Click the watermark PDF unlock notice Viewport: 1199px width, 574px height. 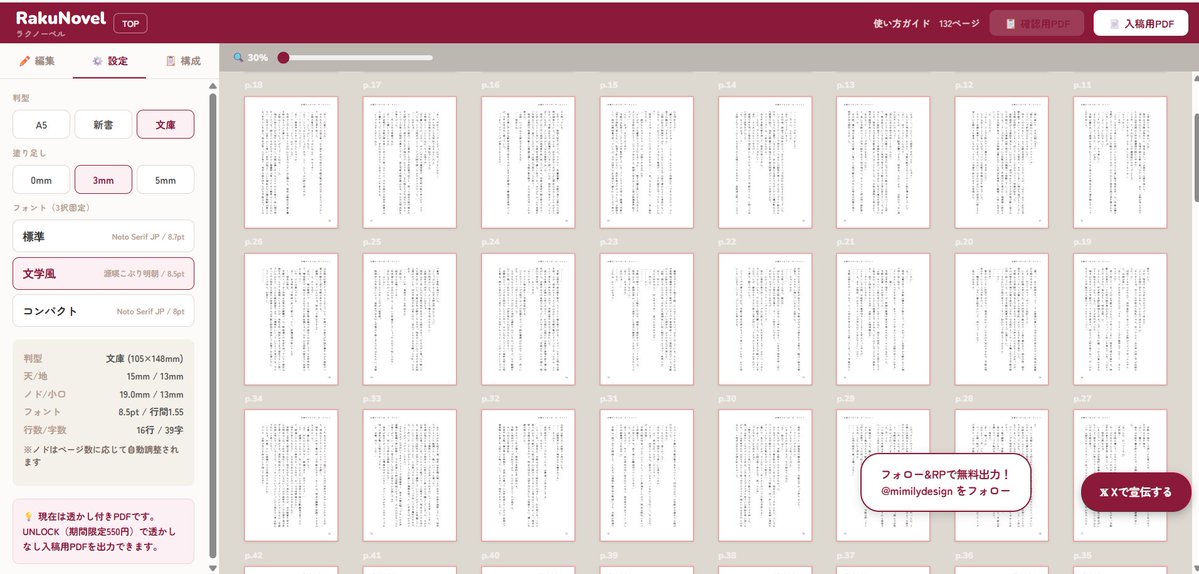tap(103, 532)
